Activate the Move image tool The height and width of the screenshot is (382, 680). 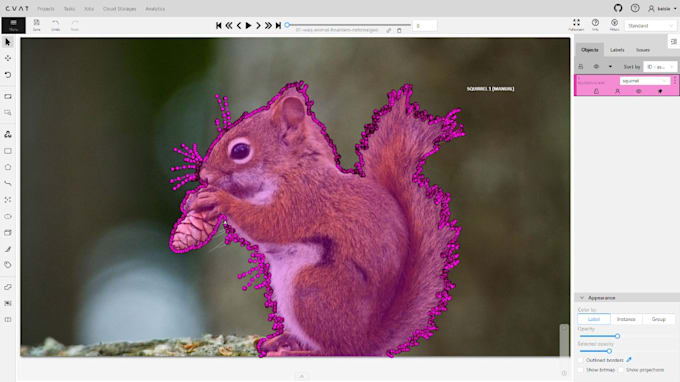(8, 58)
